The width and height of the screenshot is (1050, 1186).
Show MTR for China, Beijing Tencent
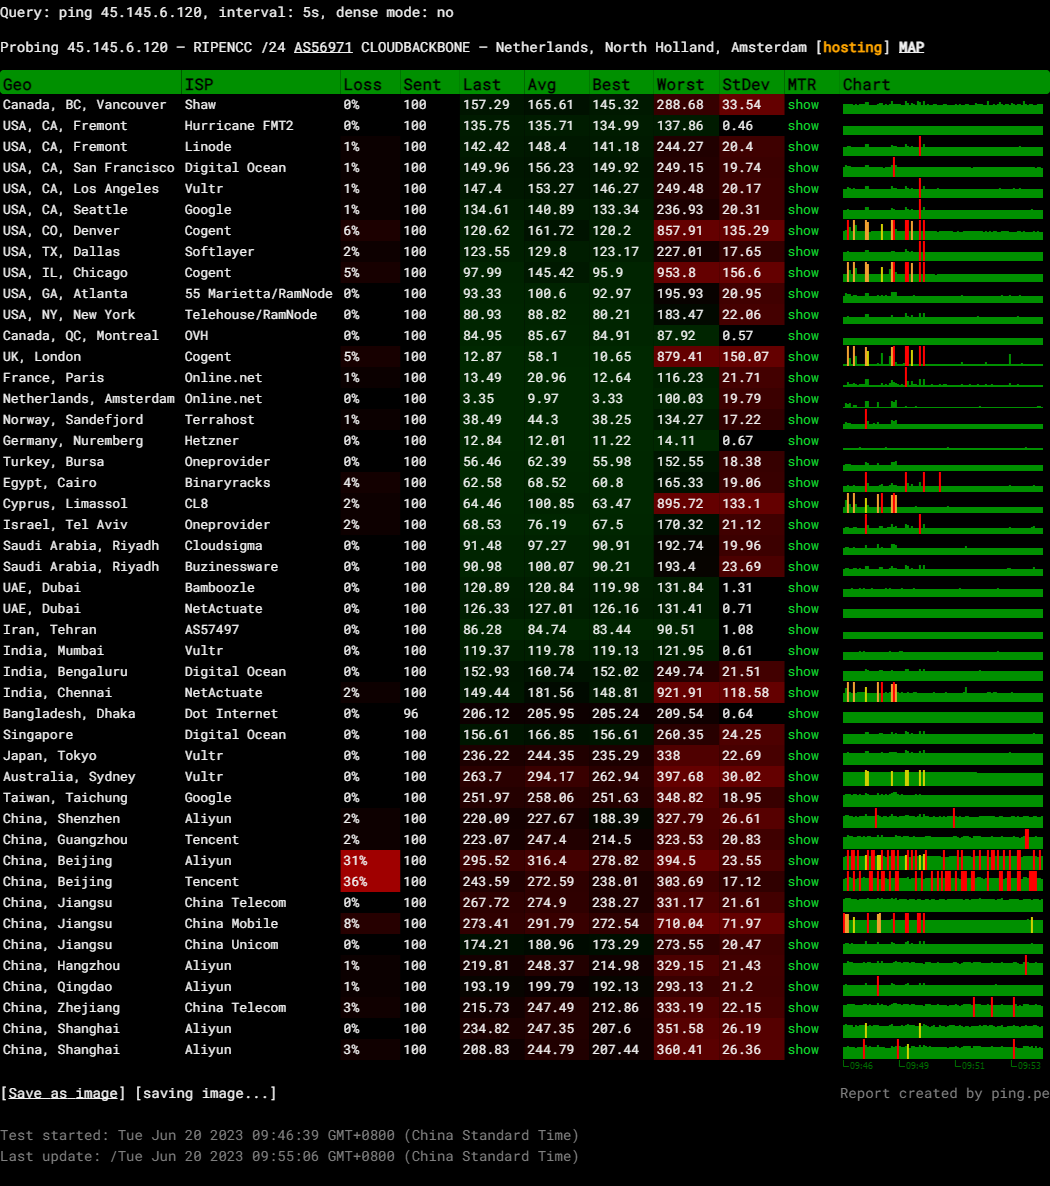click(803, 881)
